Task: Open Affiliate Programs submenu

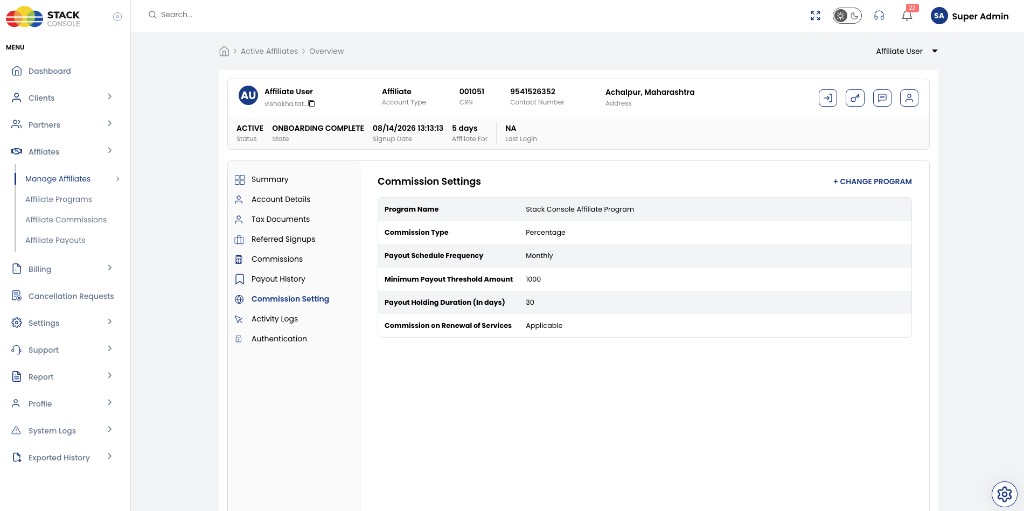Action: coord(59,199)
